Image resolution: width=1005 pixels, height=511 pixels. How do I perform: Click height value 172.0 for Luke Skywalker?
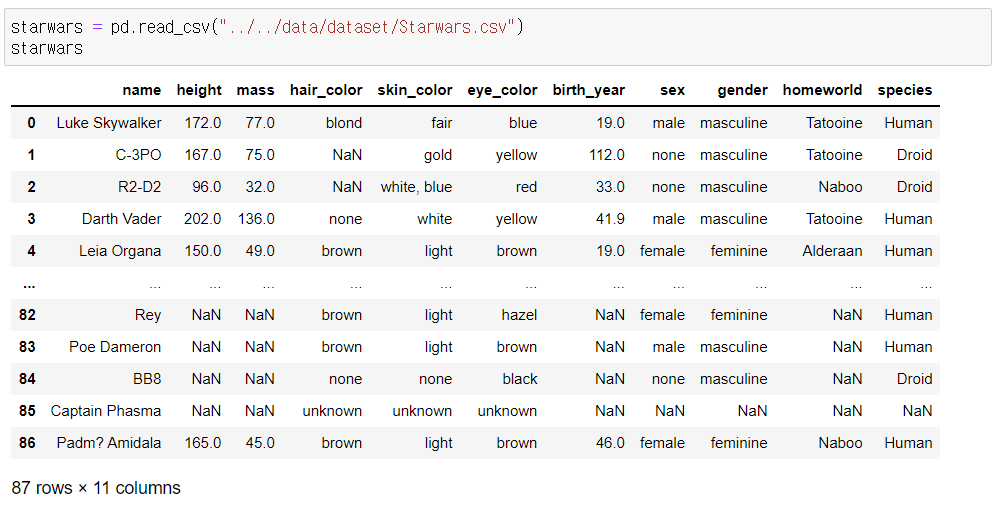coord(203,123)
